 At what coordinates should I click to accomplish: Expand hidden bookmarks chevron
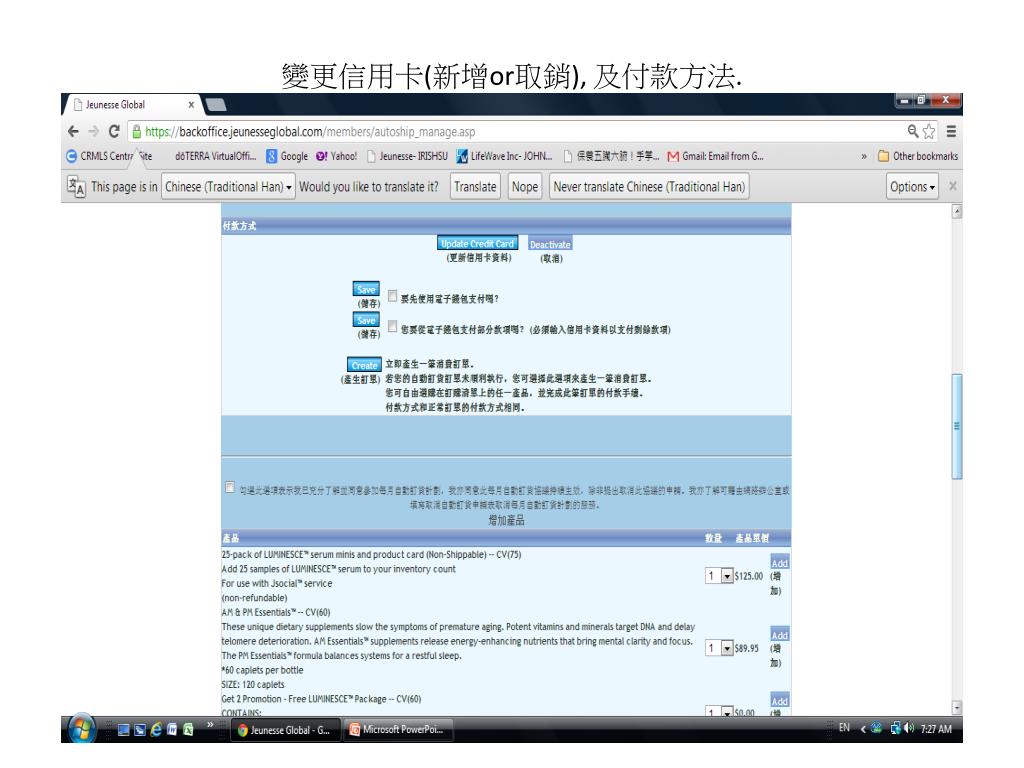(x=864, y=156)
